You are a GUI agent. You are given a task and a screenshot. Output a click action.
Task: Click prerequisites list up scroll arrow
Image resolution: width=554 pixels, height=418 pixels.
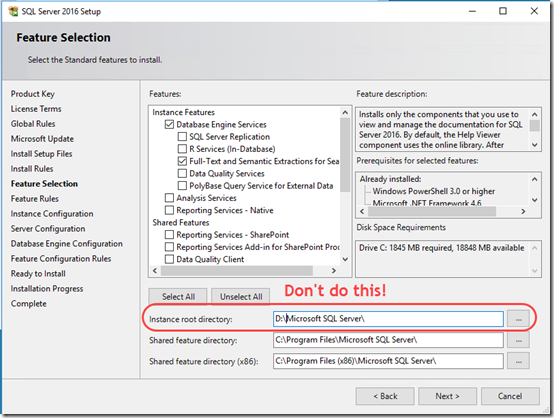pos(535,179)
